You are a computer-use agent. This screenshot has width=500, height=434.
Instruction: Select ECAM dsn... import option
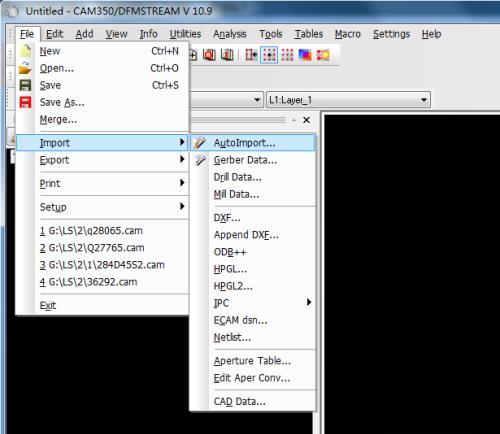[x=253, y=320]
